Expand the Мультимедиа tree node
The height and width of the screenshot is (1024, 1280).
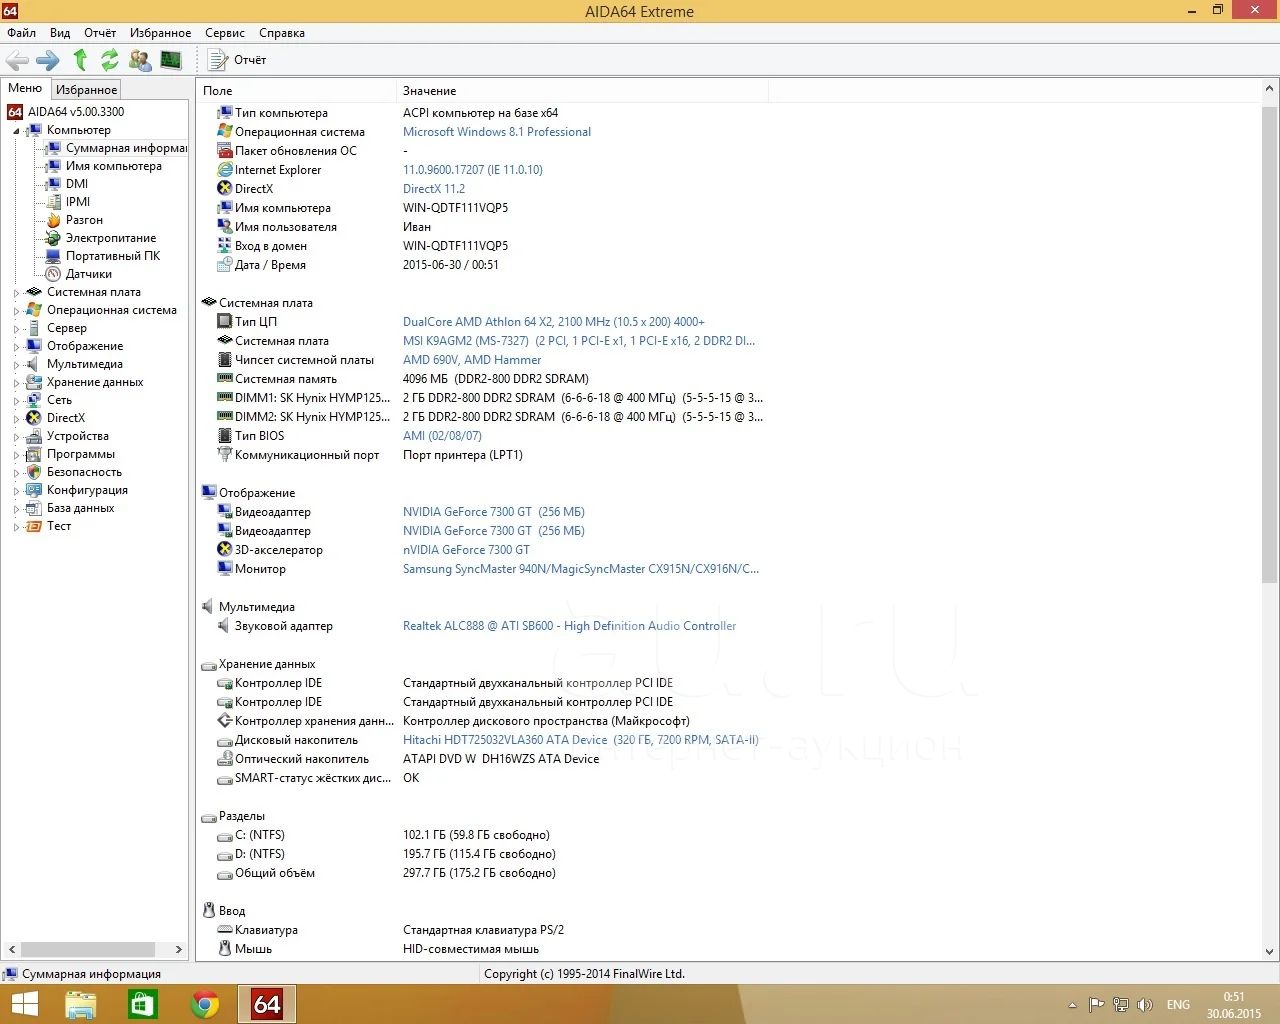point(16,365)
